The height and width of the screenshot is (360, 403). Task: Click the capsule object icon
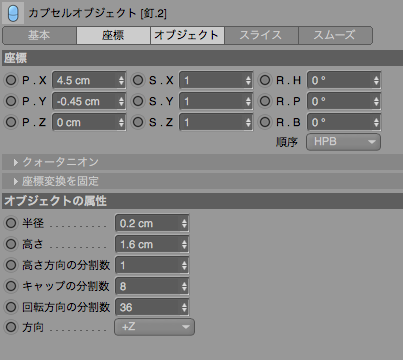(x=13, y=13)
